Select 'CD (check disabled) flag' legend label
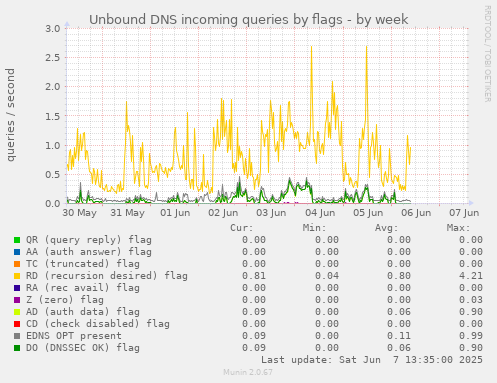The width and height of the screenshot is (497, 383). pyautogui.click(x=98, y=324)
